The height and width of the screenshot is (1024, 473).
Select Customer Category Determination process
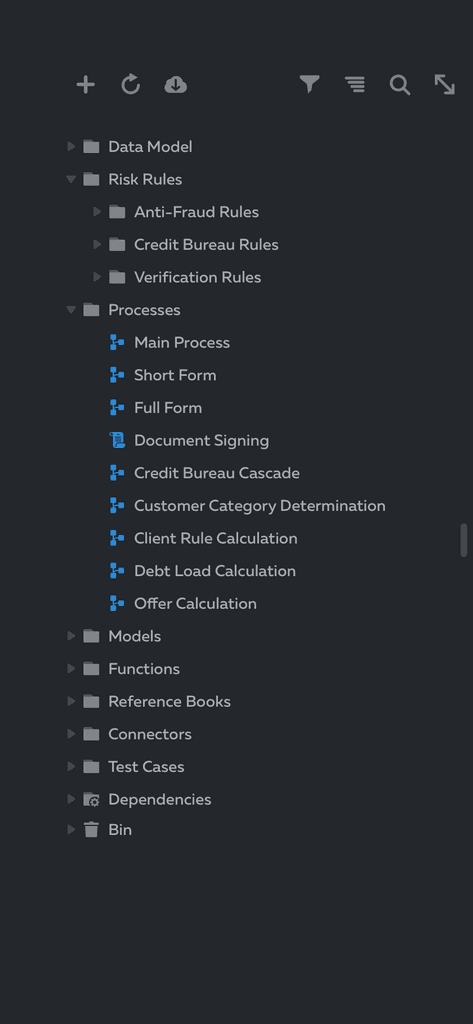pyautogui.click(x=259, y=505)
